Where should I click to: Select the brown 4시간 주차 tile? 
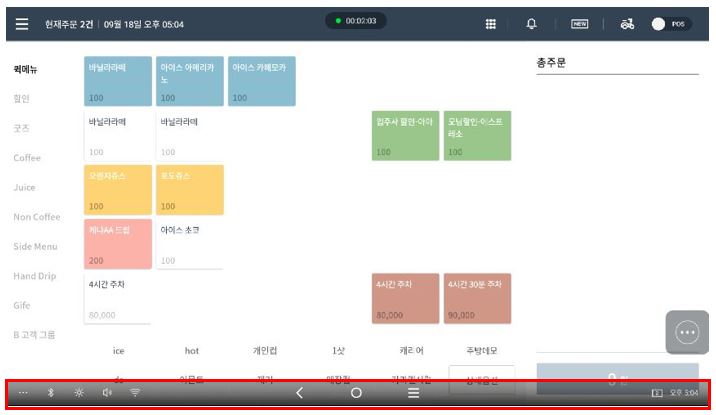pyautogui.click(x=405, y=299)
